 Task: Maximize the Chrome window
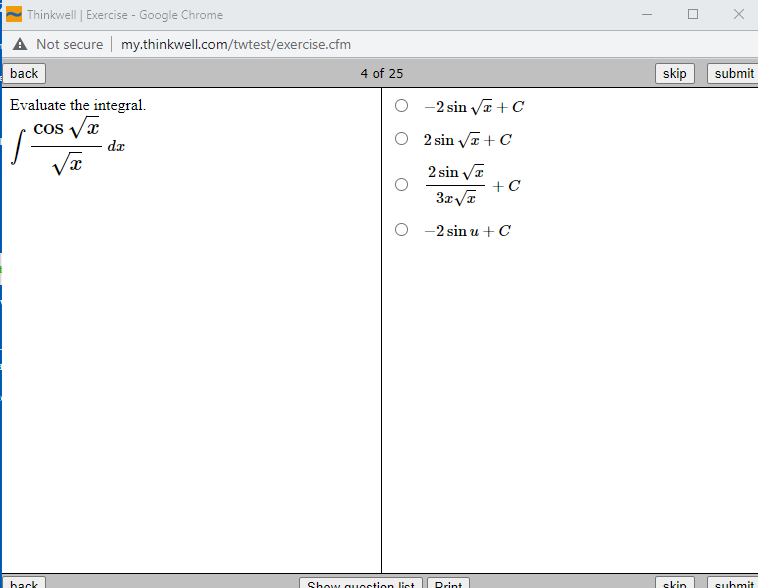click(693, 15)
